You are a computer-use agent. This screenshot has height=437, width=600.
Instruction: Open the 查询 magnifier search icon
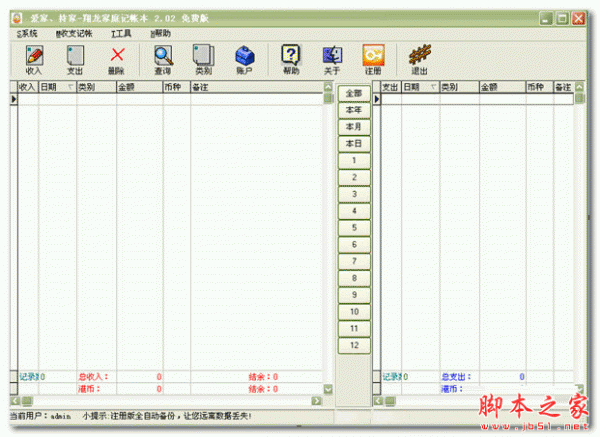(163, 60)
